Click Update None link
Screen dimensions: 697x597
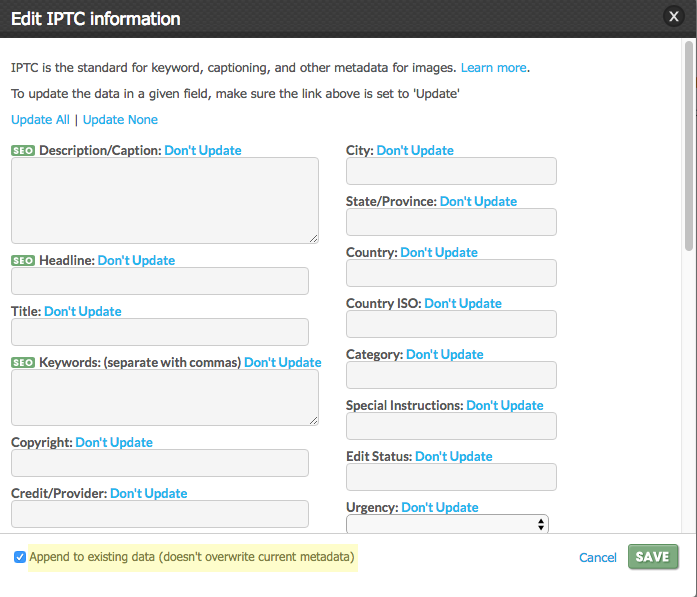click(120, 120)
